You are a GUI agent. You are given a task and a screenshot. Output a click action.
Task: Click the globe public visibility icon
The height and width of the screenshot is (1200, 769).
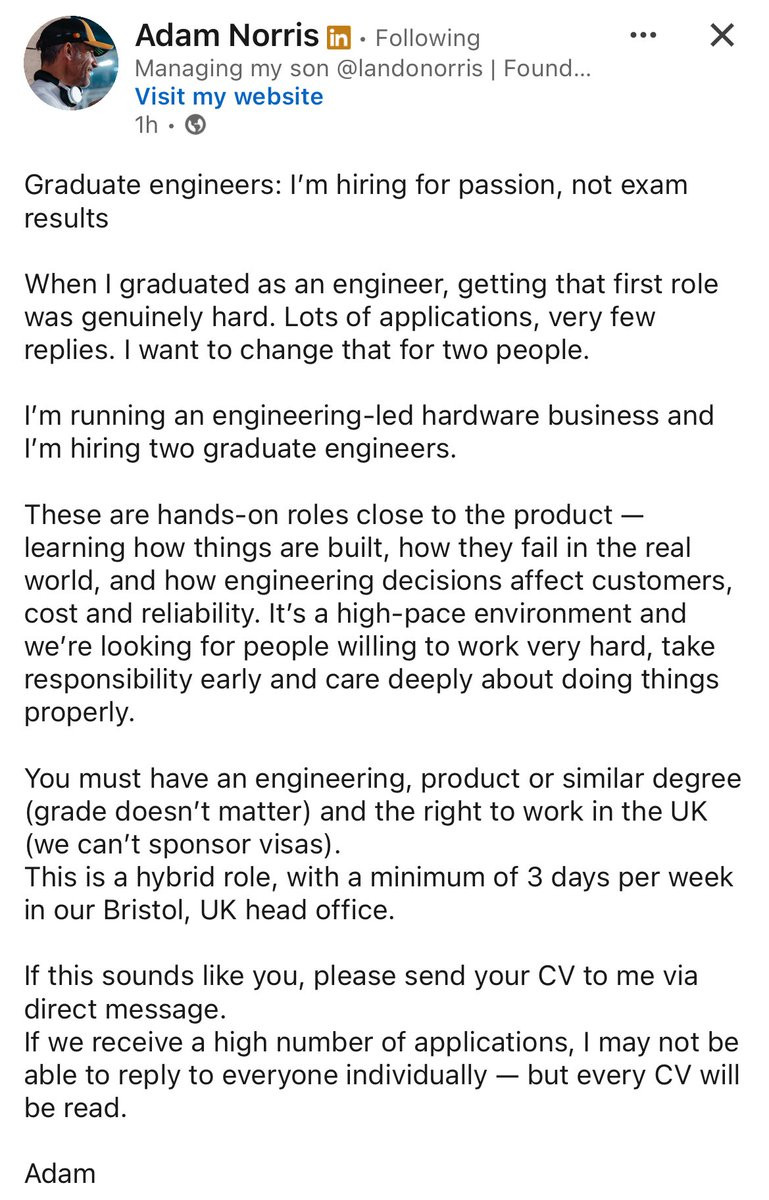pyautogui.click(x=196, y=125)
